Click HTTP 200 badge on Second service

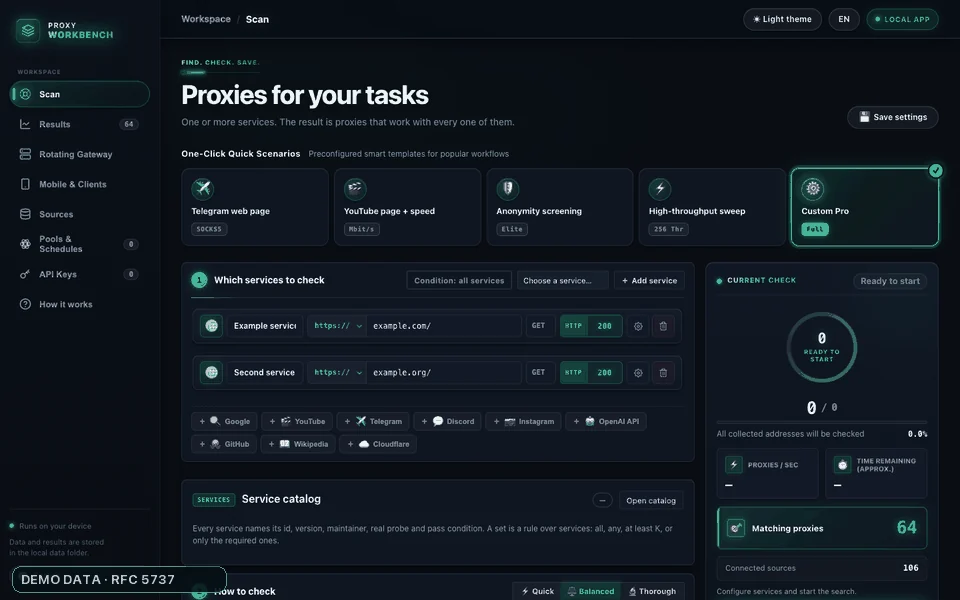(591, 372)
